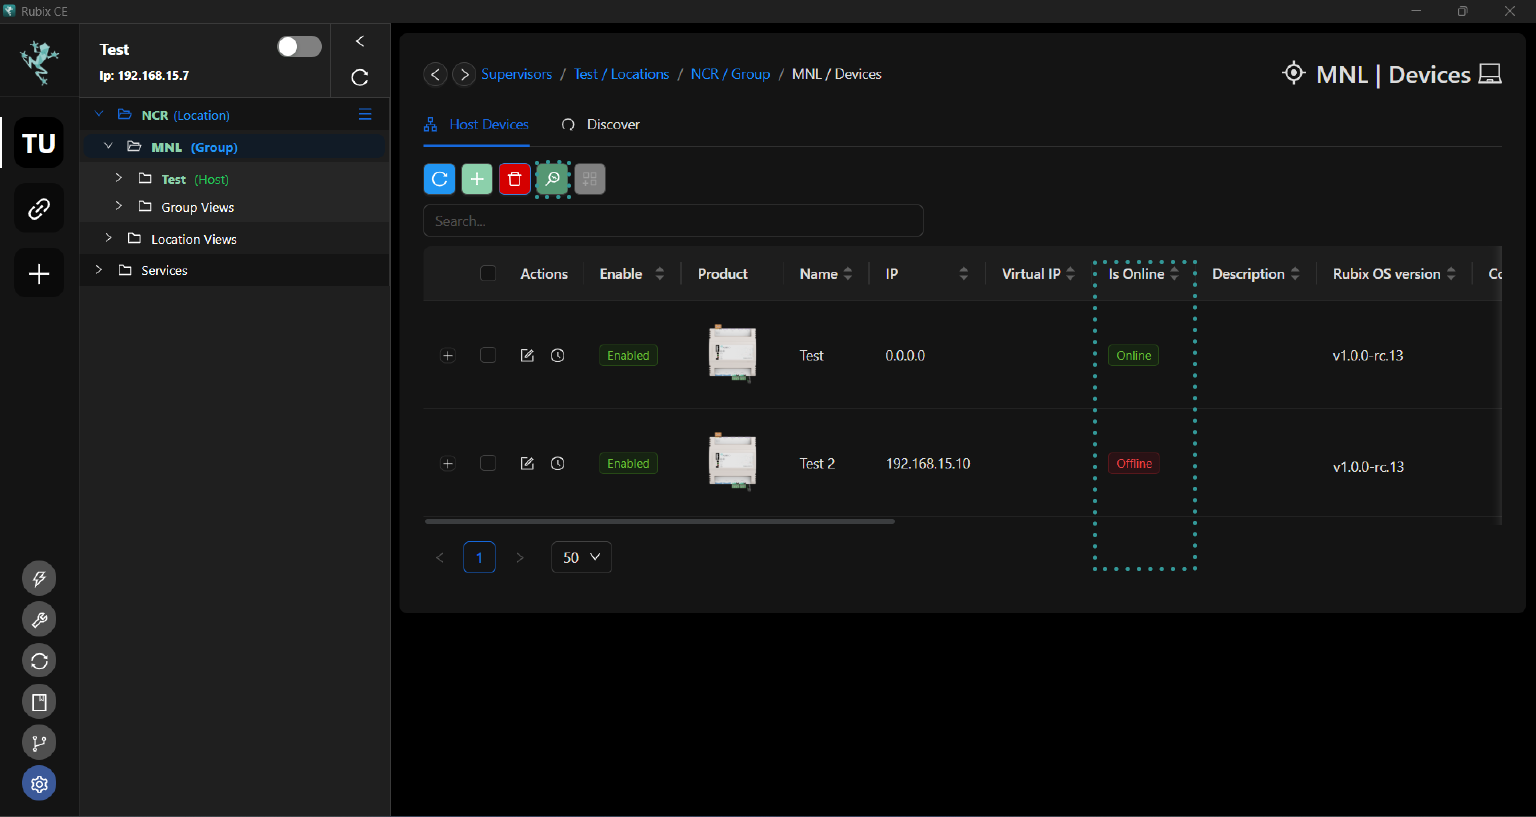Collapse the NCR location tree node

[x=99, y=114]
